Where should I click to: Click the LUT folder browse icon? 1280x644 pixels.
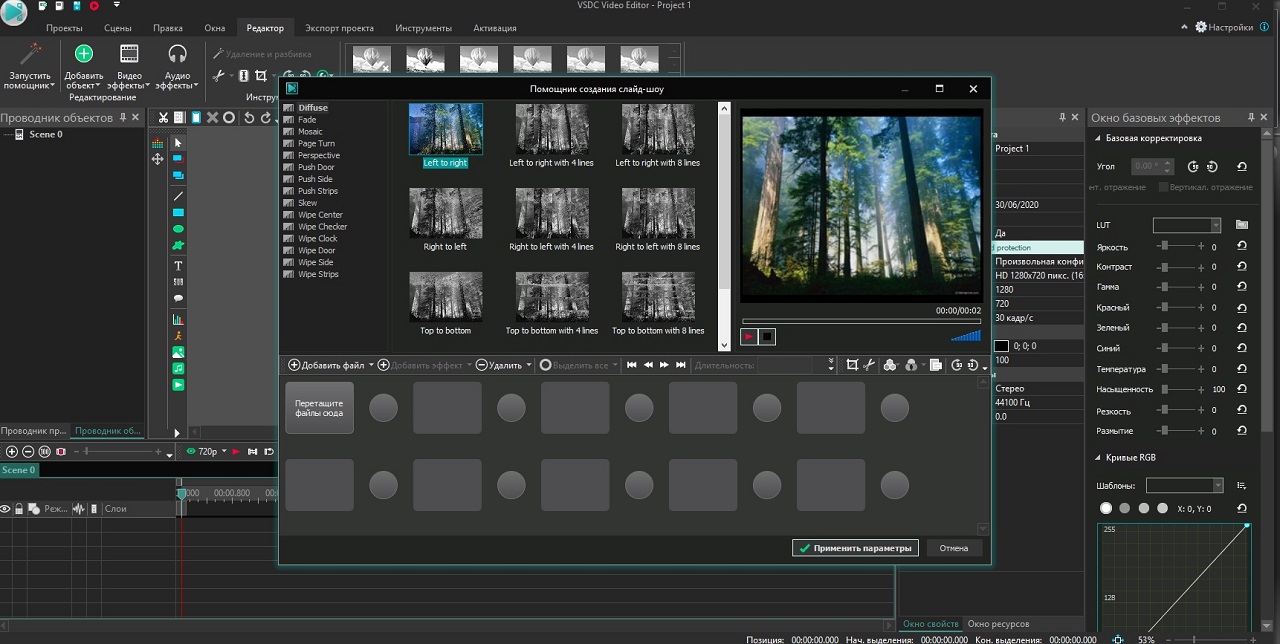pos(1242,225)
